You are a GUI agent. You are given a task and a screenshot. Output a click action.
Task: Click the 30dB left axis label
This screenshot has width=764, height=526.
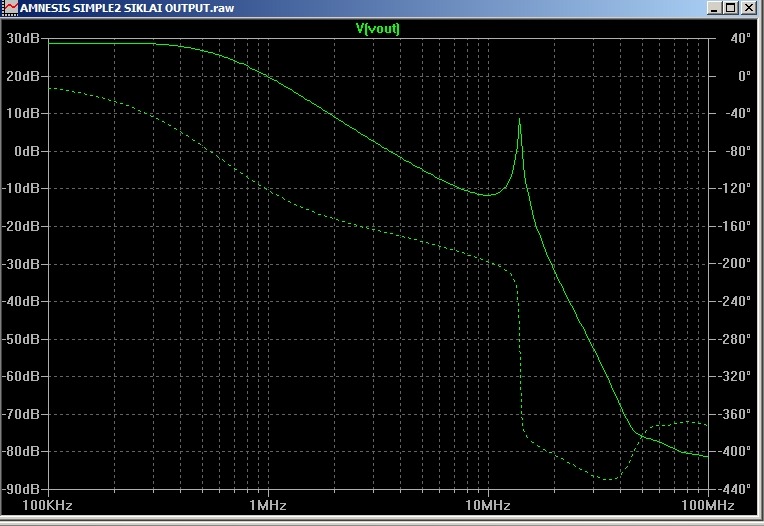(23, 38)
